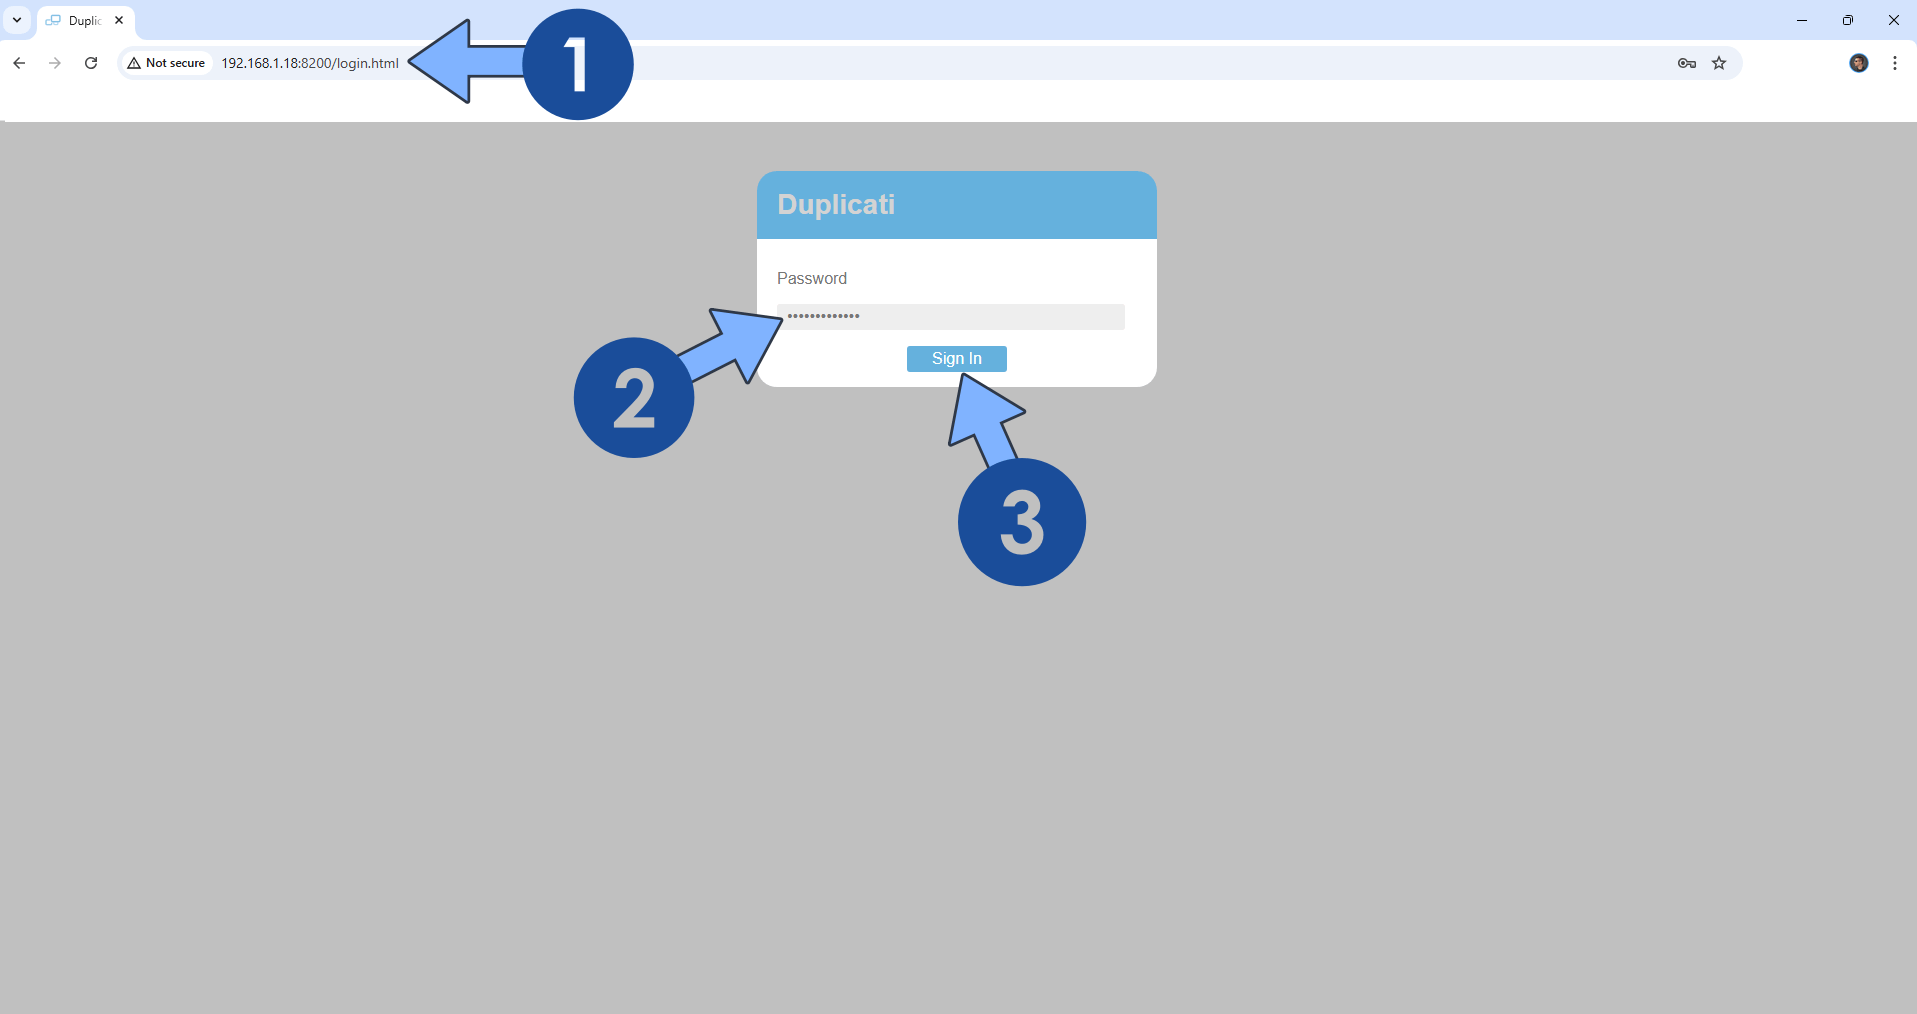This screenshot has width=1917, height=1014.
Task: Click the Password label text
Action: point(812,279)
